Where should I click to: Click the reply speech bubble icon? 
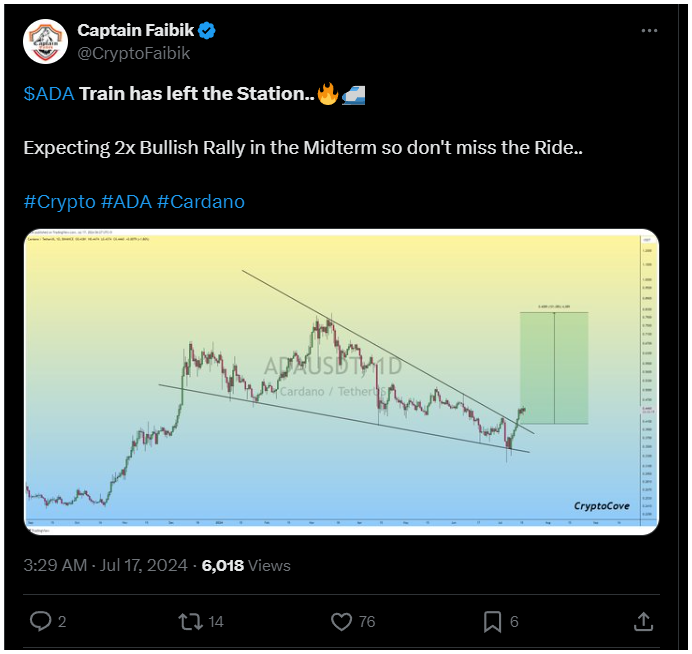[x=40, y=621]
